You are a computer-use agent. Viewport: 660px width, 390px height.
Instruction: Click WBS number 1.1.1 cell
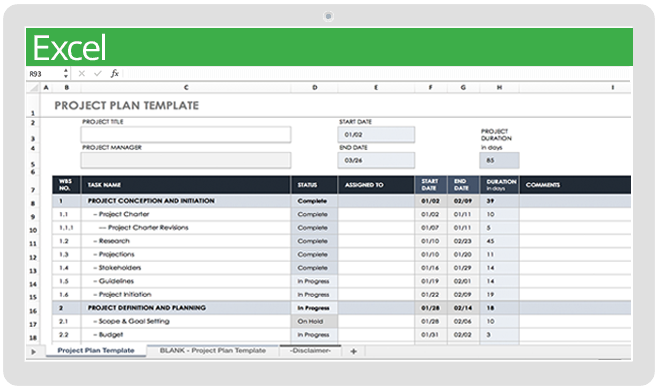click(67, 228)
